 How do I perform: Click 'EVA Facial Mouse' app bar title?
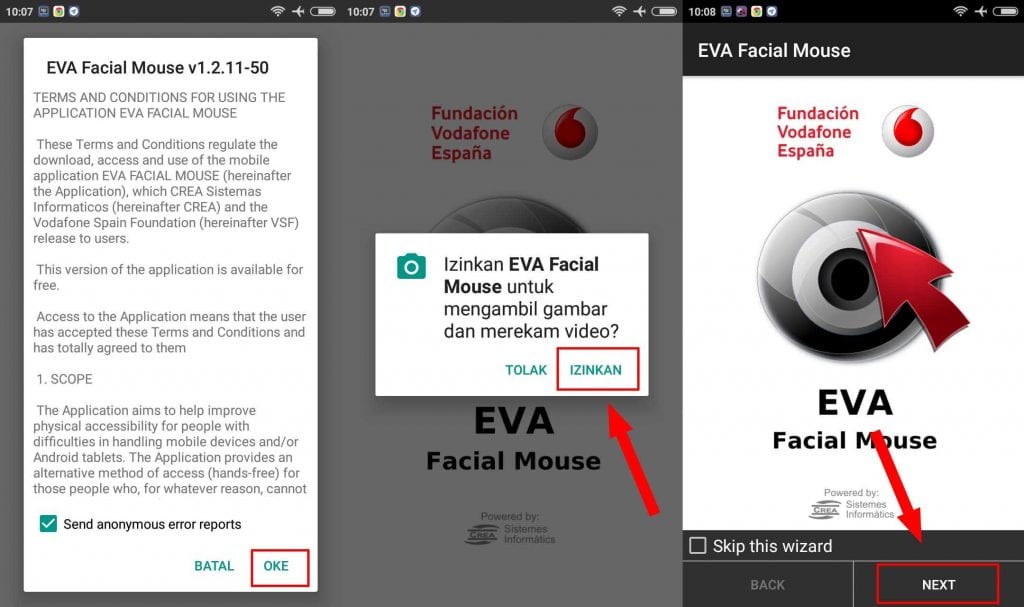[774, 50]
